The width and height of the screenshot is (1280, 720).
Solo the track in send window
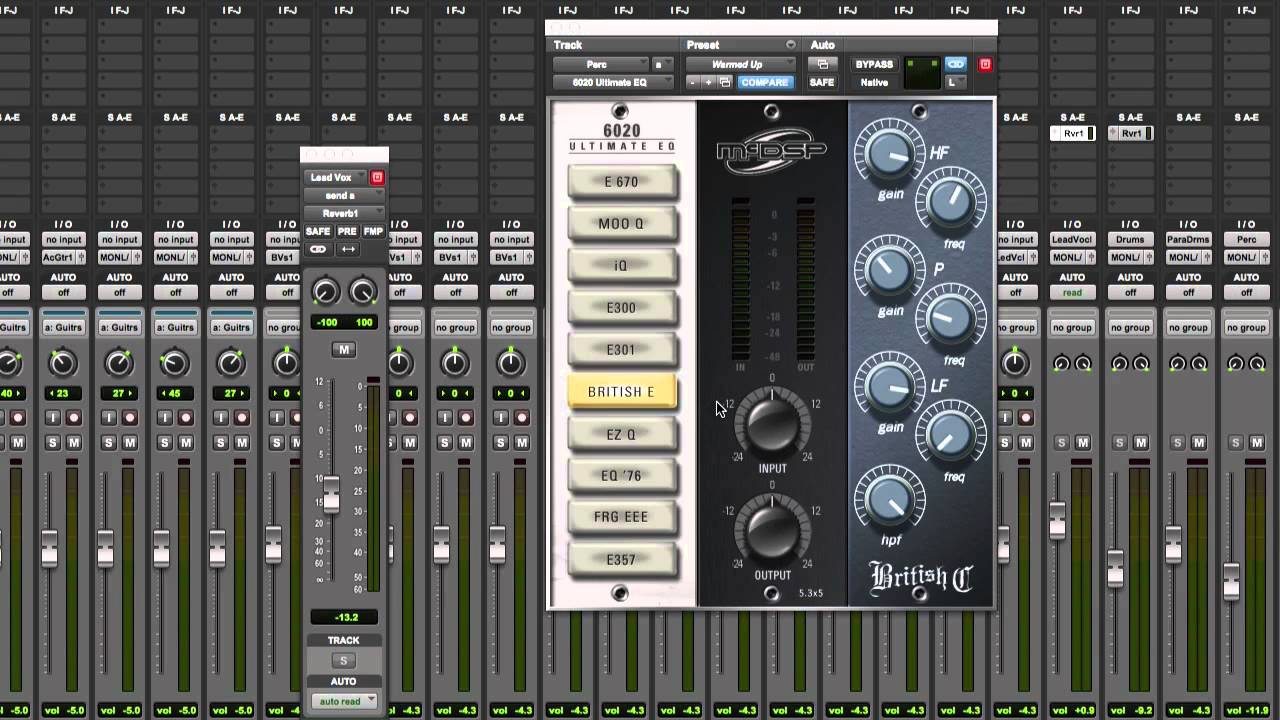click(344, 661)
